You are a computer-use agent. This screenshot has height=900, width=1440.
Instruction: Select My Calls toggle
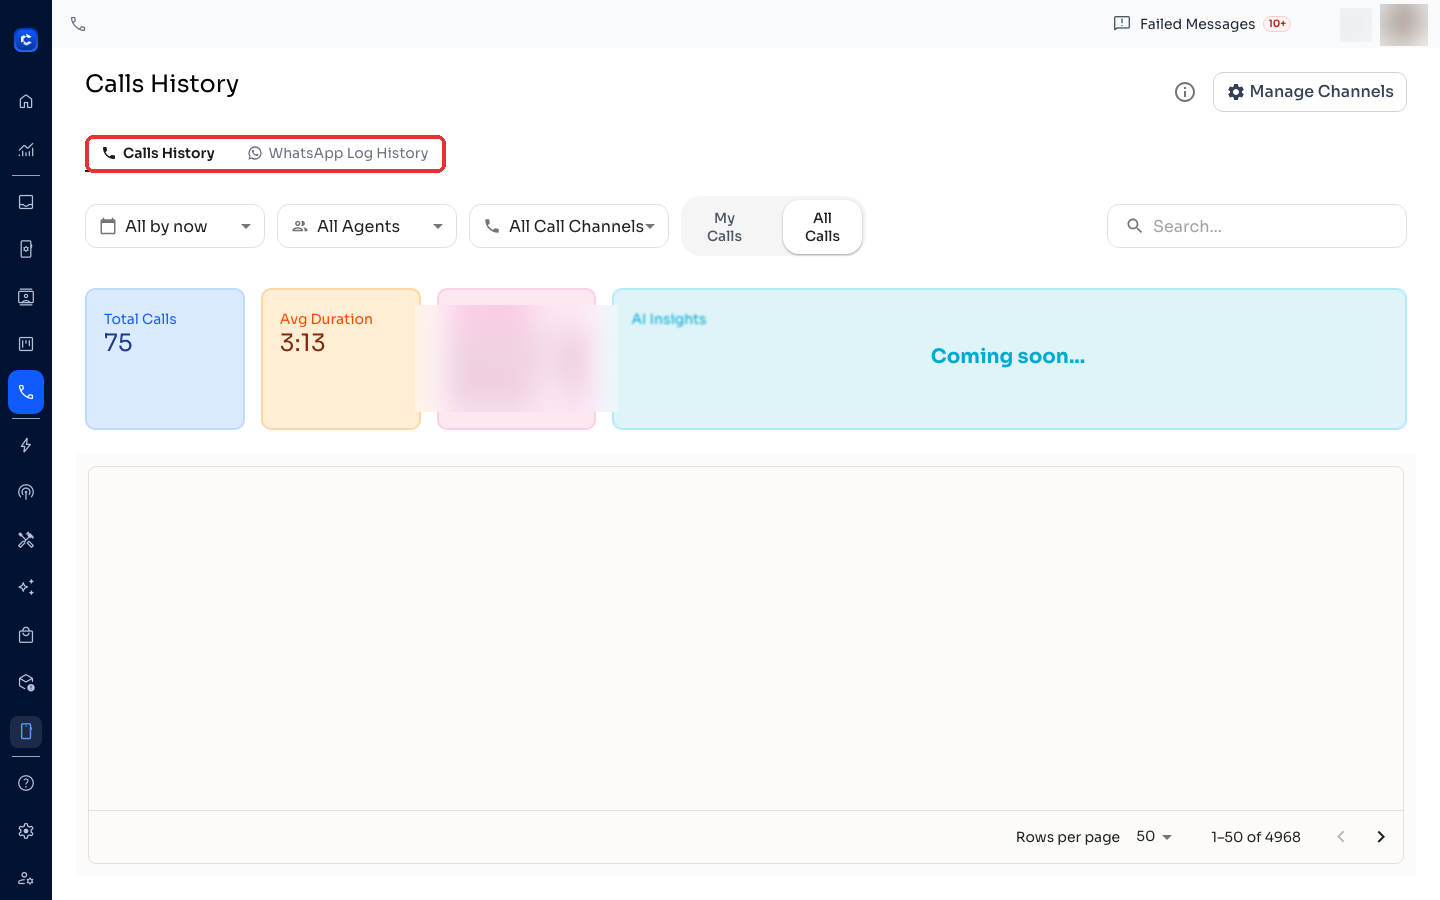(x=724, y=227)
